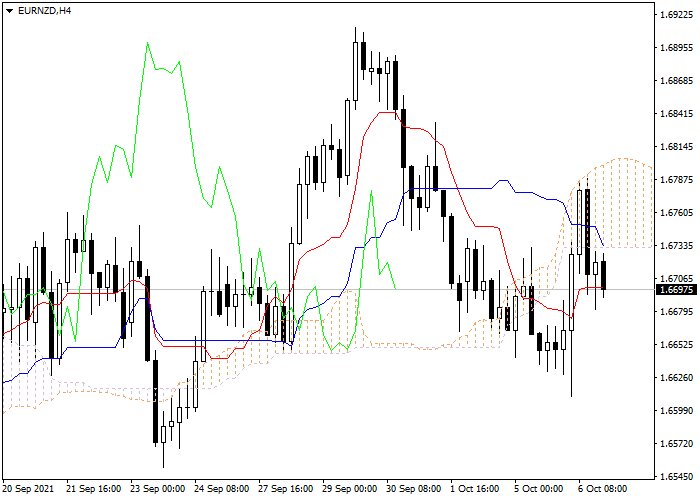Select the 1.66795 price label
Image resolution: width=700 pixels, height=500 pixels.
pyautogui.click(x=677, y=311)
